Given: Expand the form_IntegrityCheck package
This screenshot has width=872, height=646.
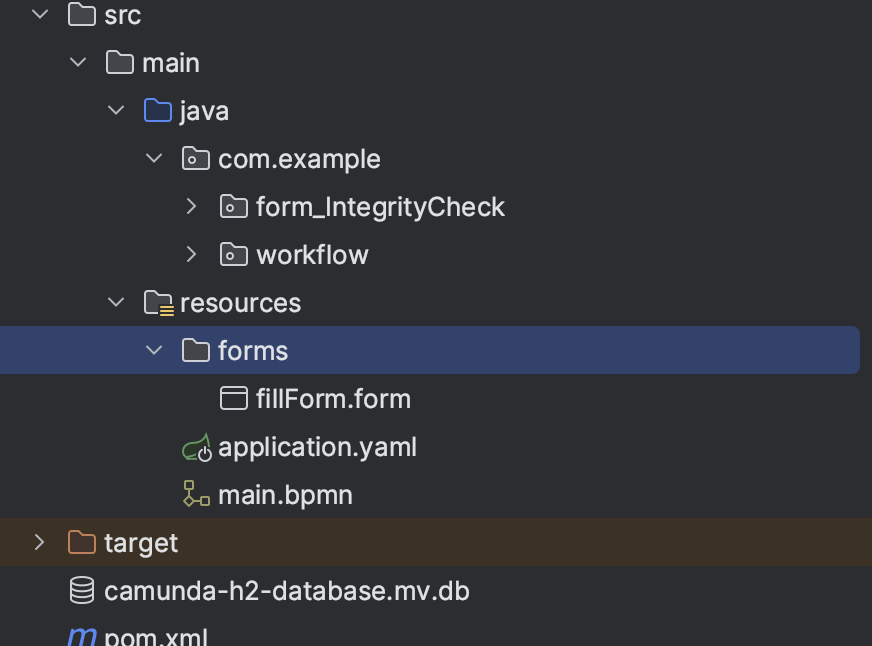Looking at the screenshot, I should coord(192,207).
